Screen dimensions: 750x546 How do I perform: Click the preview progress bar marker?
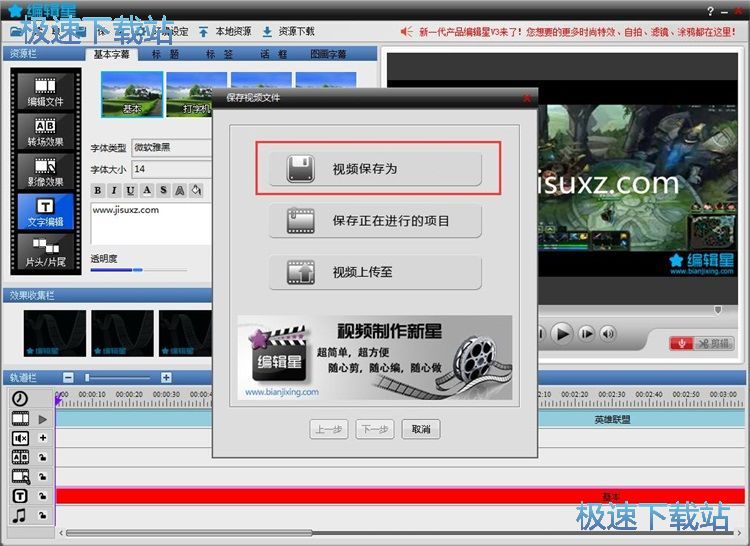[718, 310]
